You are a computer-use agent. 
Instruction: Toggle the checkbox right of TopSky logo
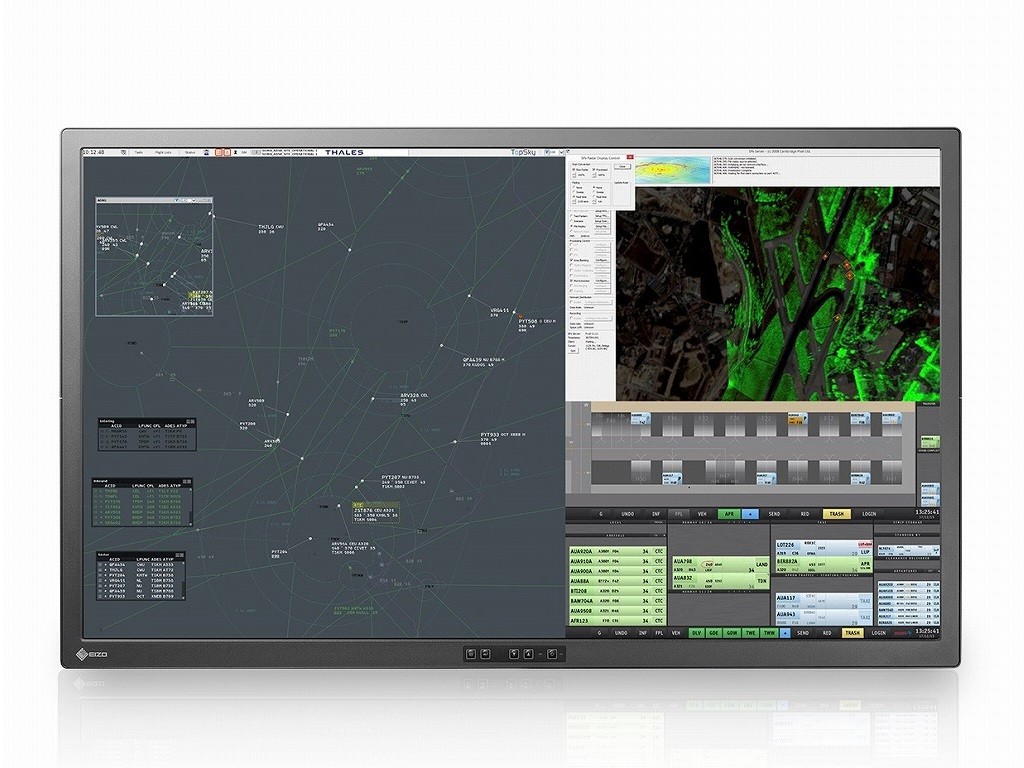point(547,152)
